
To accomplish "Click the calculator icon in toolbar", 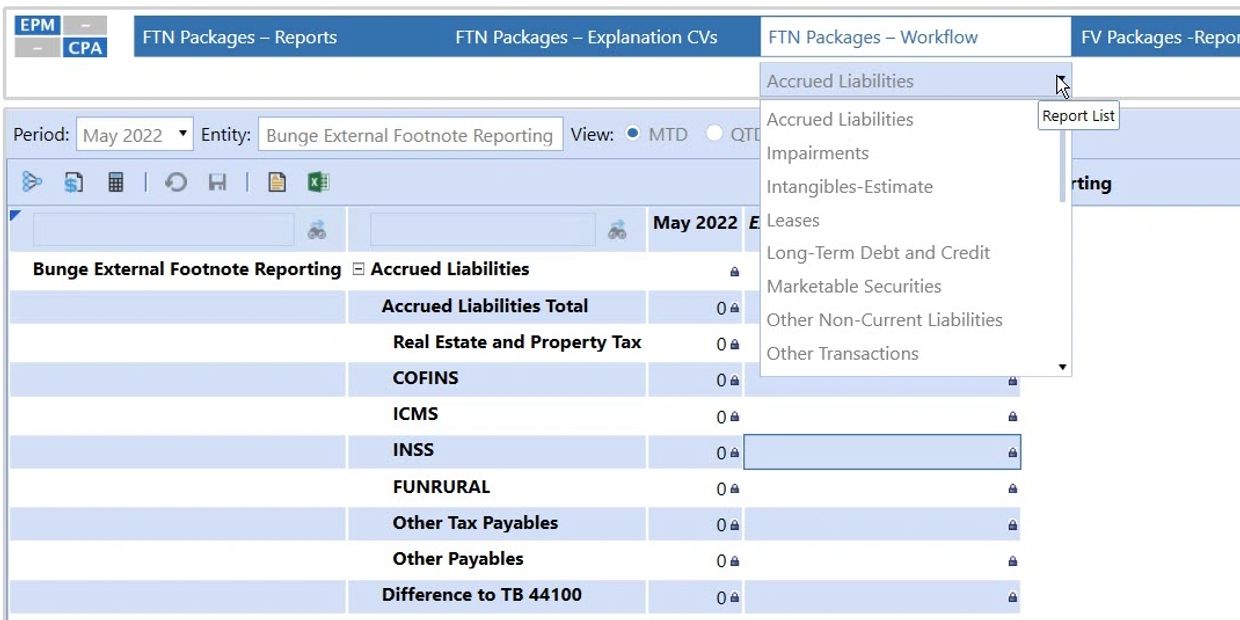I will (115, 182).
